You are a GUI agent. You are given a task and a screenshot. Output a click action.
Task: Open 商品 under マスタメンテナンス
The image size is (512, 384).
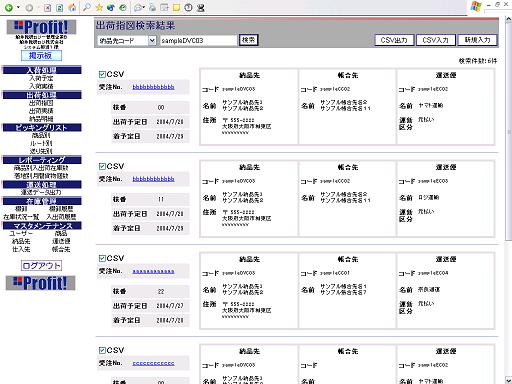[61, 233]
